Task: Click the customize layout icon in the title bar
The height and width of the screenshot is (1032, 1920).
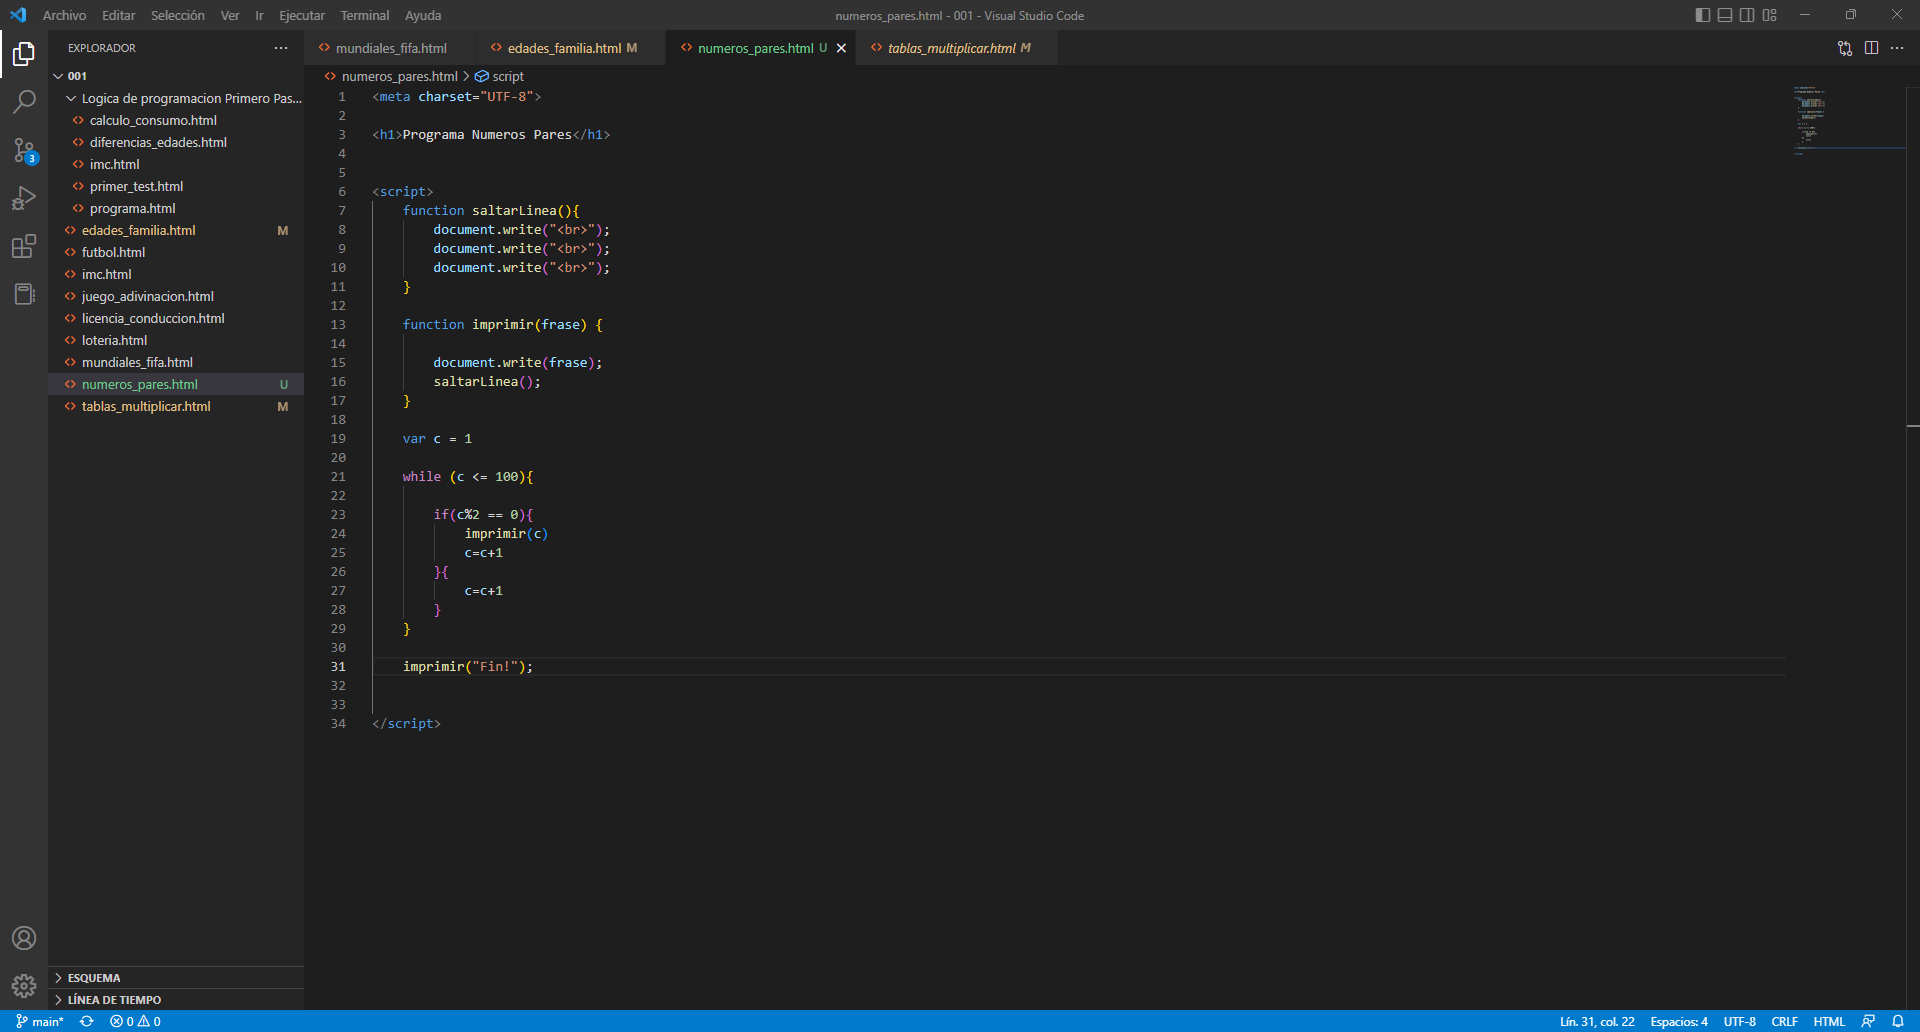Action: tap(1770, 15)
